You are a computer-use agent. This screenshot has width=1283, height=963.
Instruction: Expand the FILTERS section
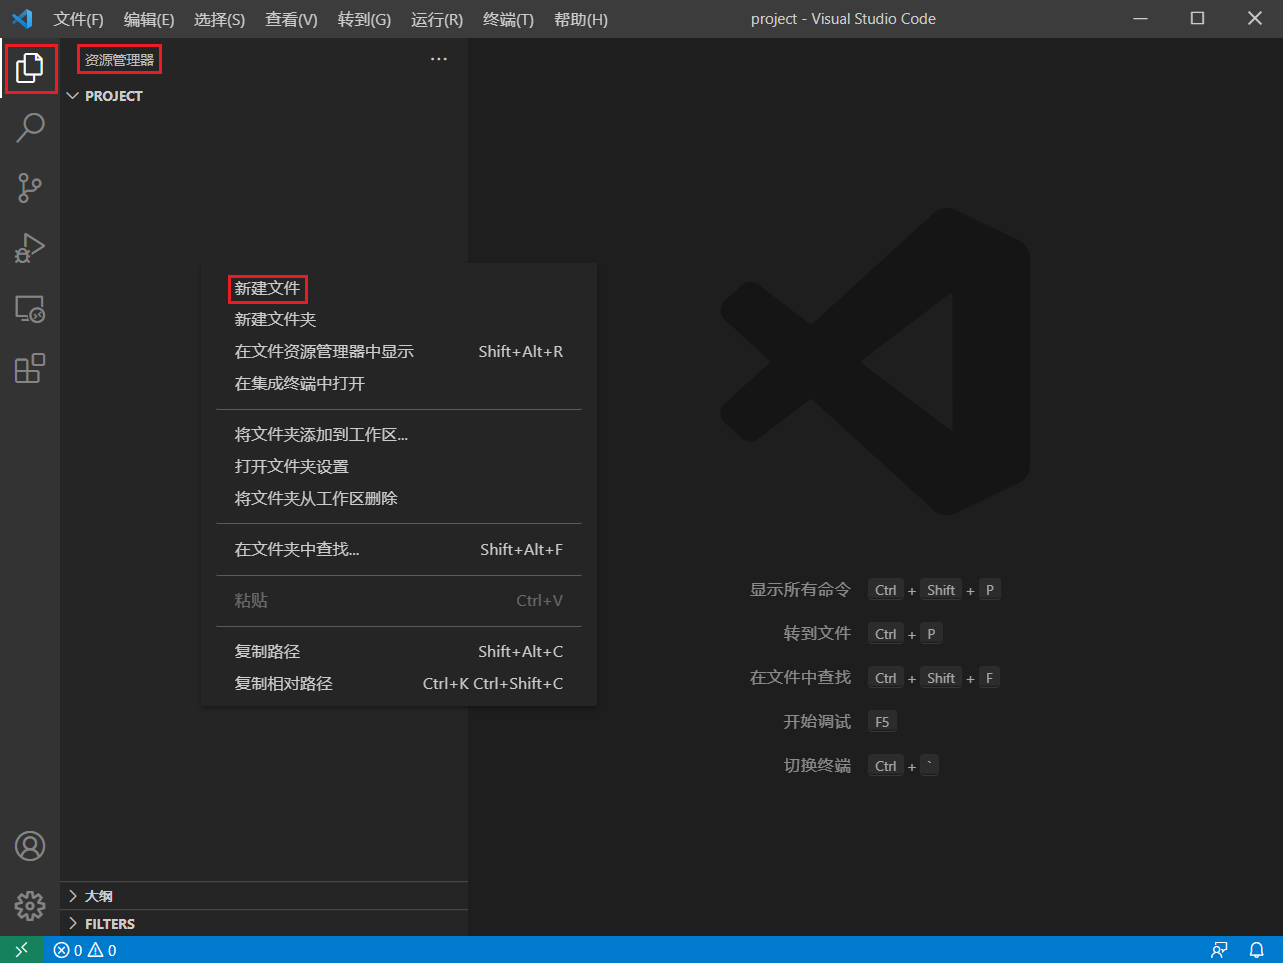264,924
